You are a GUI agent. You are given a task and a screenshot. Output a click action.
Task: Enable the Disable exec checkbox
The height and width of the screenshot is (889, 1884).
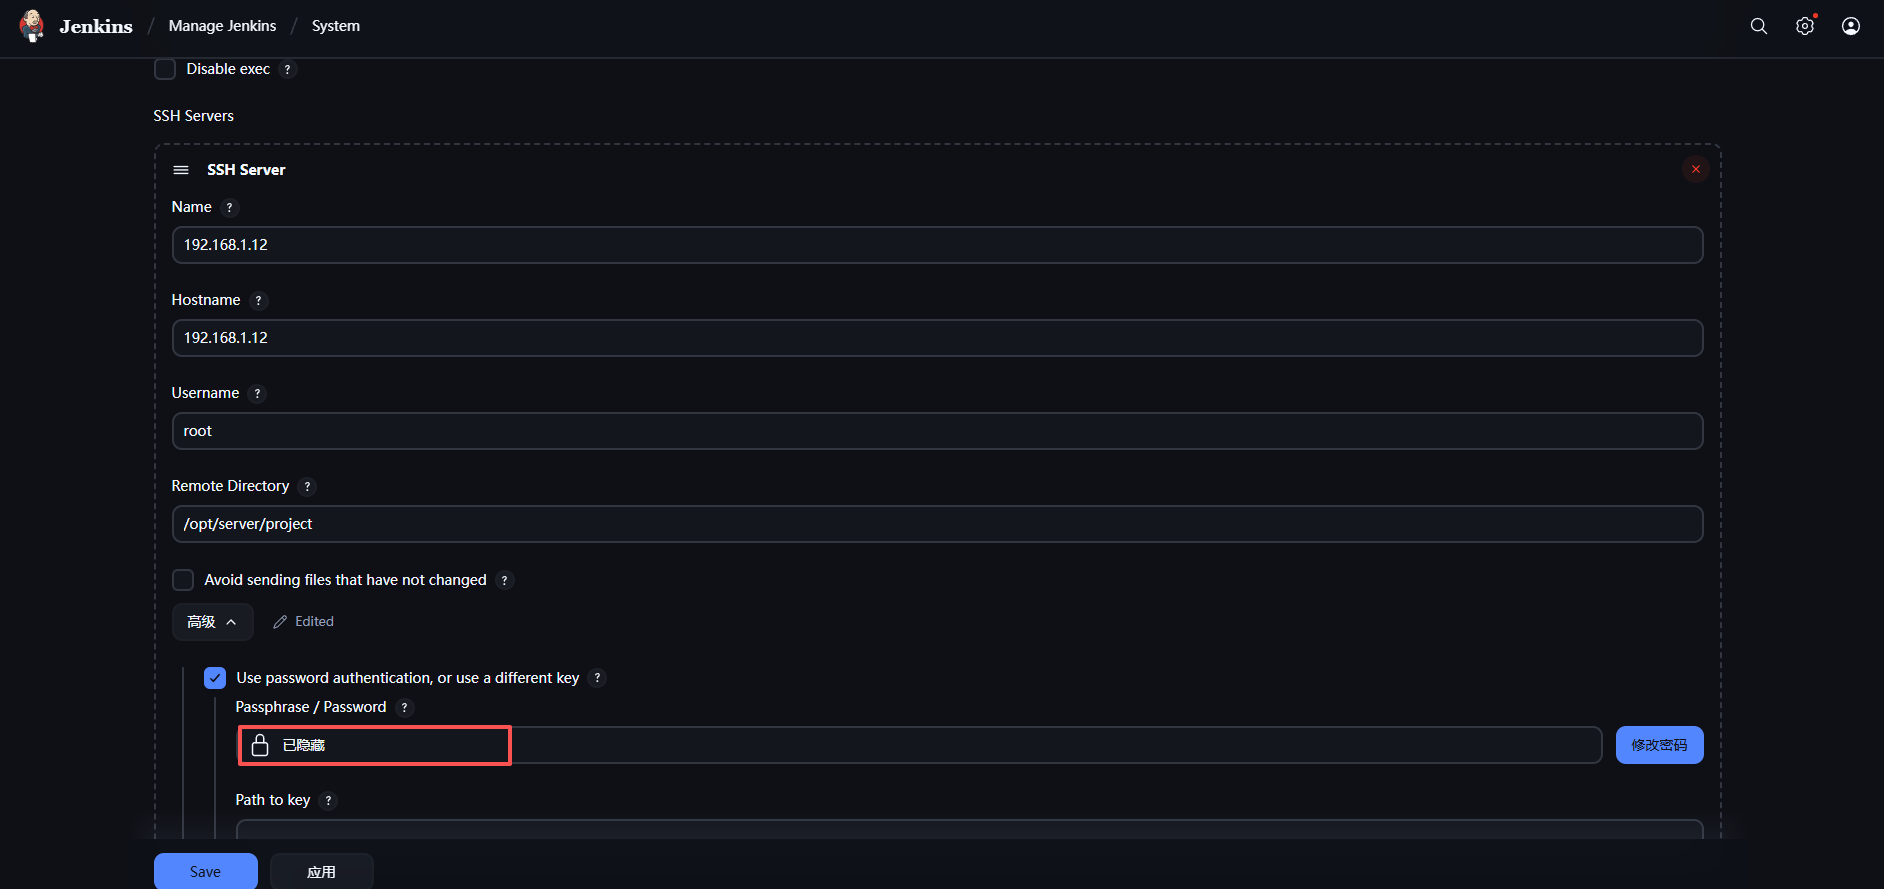[x=165, y=69]
